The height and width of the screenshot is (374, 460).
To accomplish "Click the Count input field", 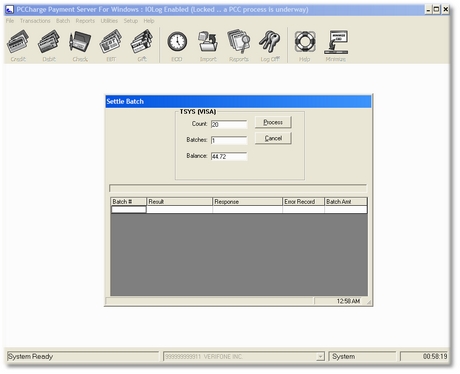I will [229, 124].
